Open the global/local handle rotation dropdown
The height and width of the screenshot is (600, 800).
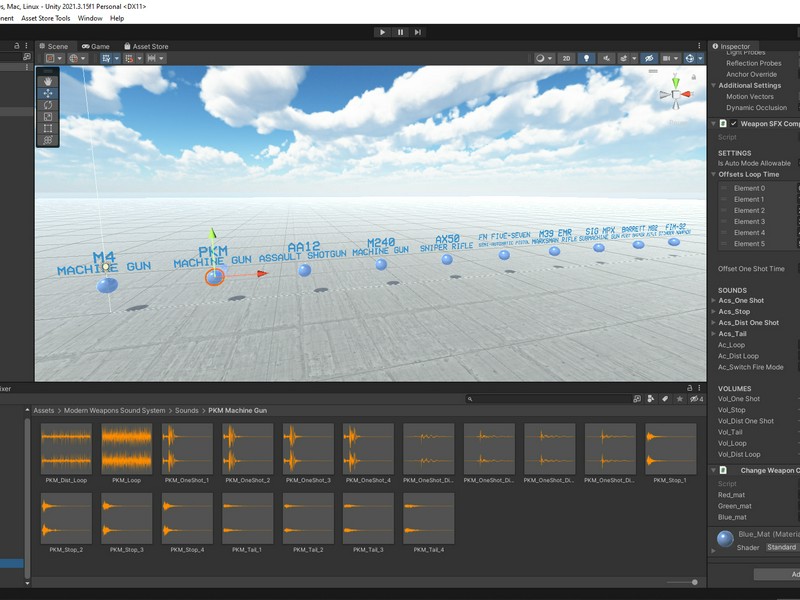(77, 58)
